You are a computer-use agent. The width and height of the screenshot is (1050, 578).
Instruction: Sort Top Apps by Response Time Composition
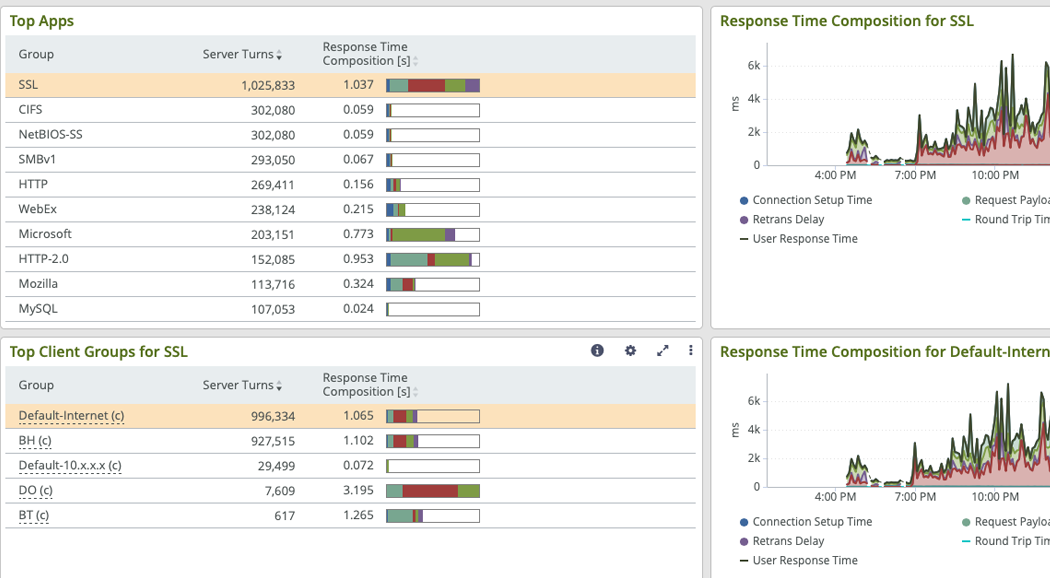coord(368,54)
